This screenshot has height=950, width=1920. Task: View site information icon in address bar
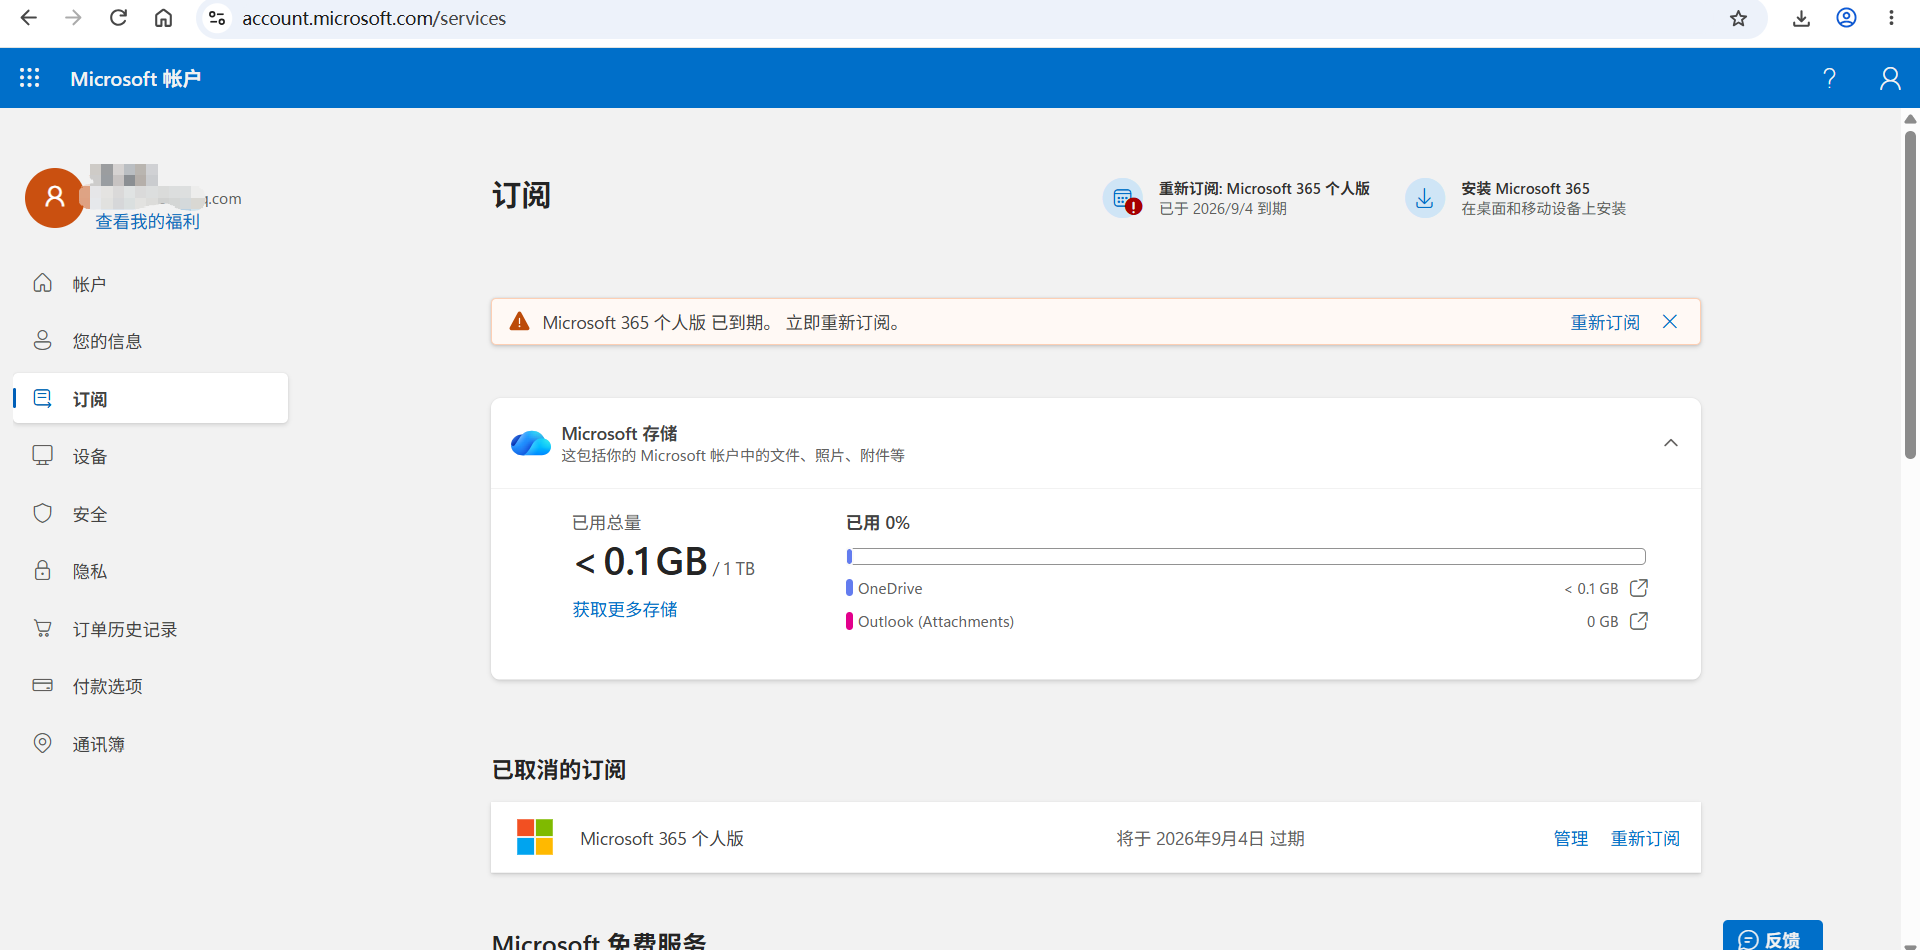216,18
